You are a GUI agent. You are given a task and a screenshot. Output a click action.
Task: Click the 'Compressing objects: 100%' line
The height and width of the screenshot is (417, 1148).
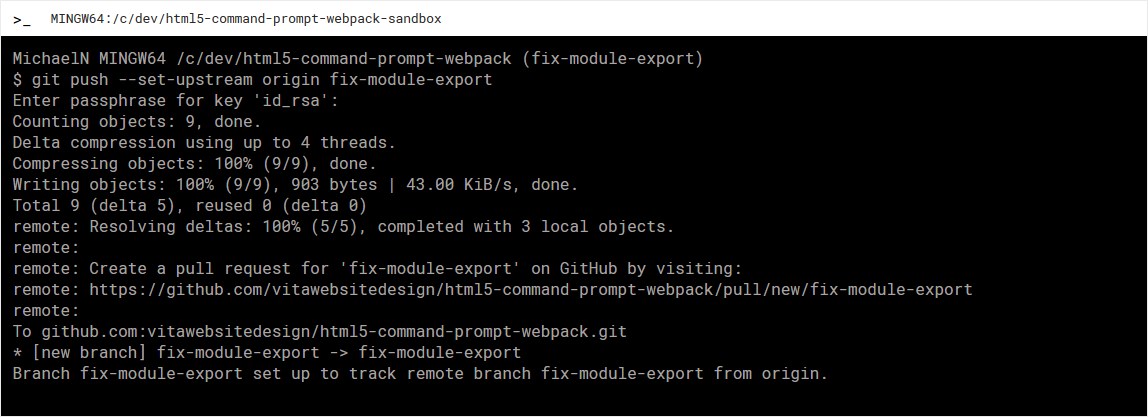pos(194,164)
